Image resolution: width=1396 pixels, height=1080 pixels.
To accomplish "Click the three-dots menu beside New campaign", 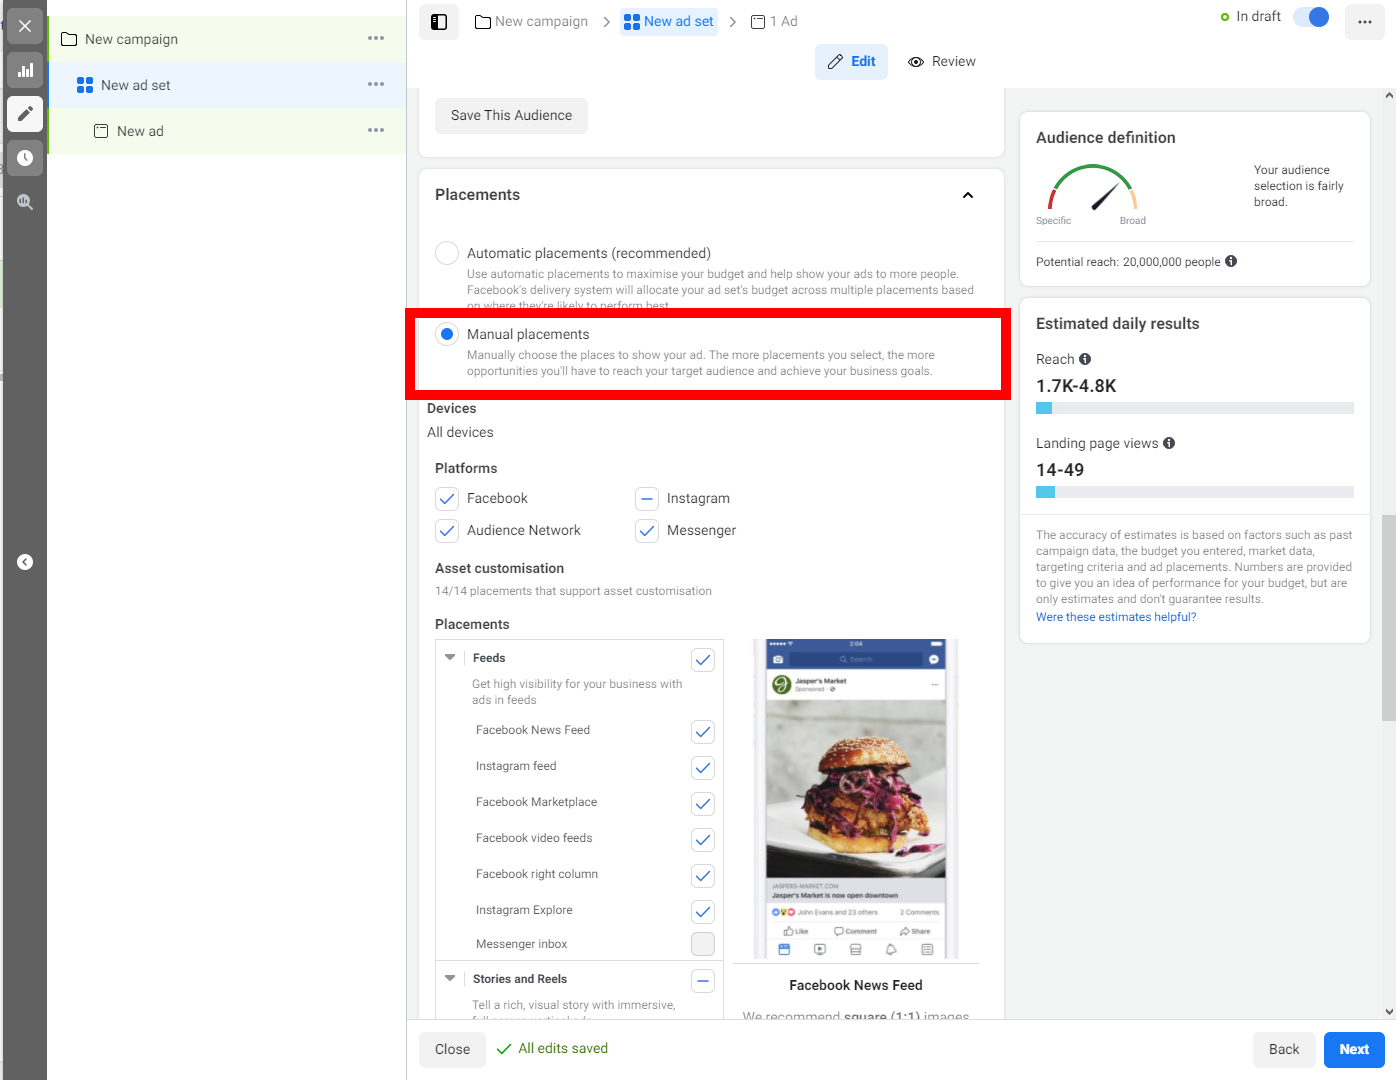I will tap(376, 38).
